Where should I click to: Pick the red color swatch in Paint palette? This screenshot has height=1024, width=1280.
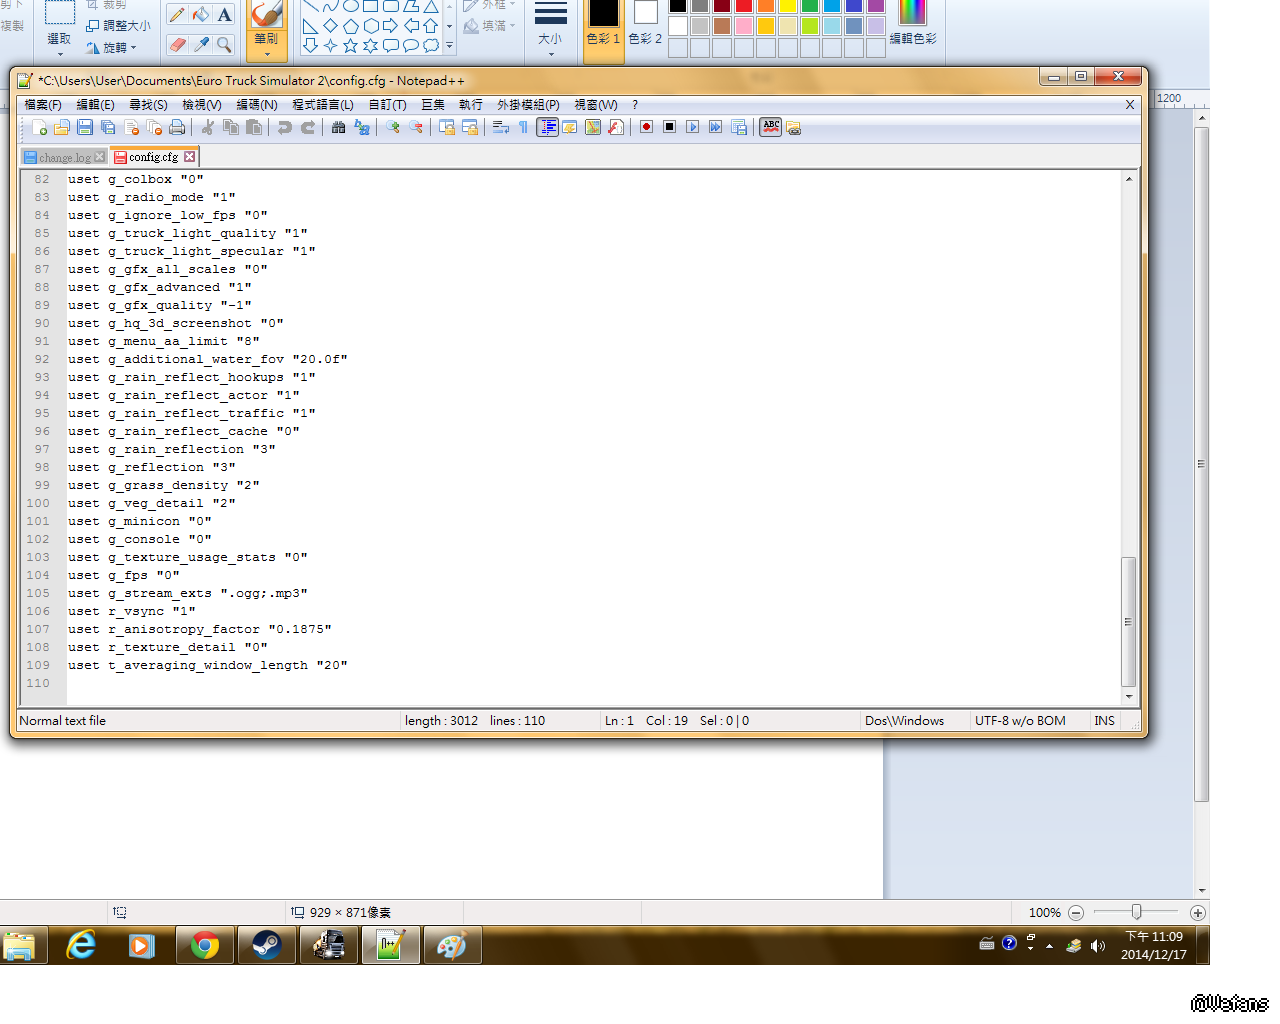(x=744, y=6)
